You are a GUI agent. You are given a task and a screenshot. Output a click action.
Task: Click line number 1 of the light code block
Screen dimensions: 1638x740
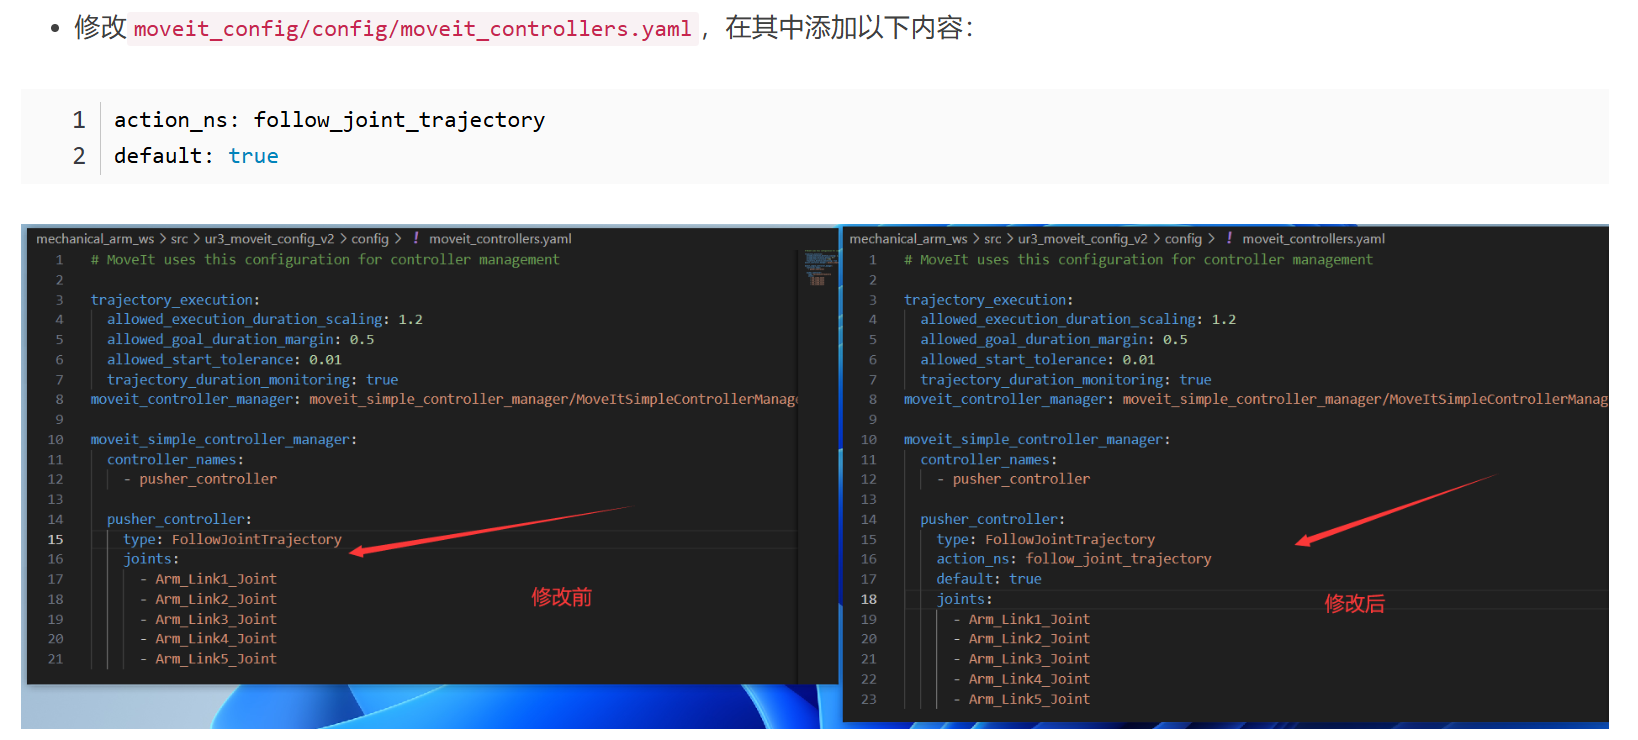pyautogui.click(x=79, y=120)
